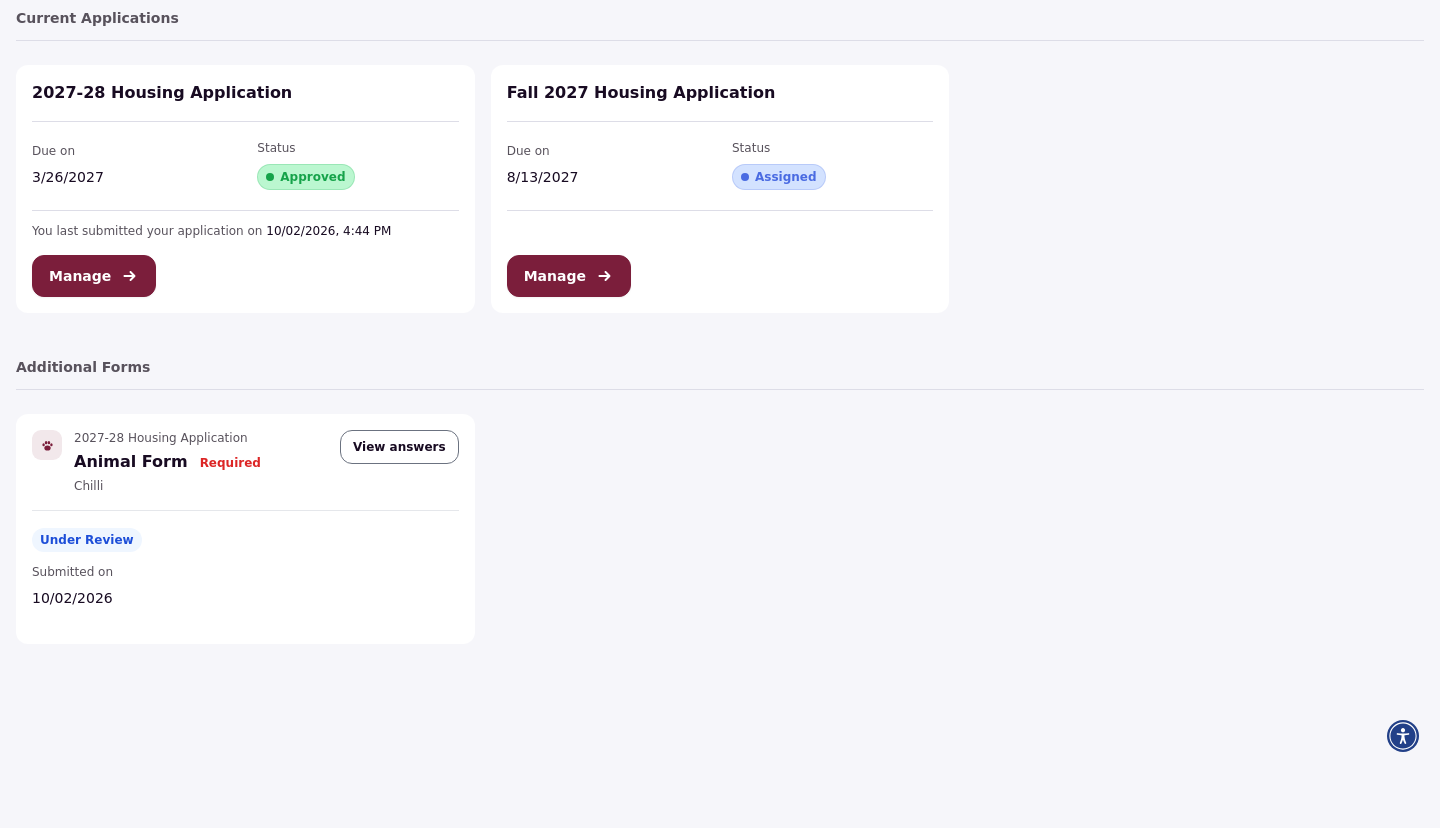1440x828 pixels.
Task: Click the submitted date 10/02/2026 under Animal Form
Action: (x=72, y=598)
